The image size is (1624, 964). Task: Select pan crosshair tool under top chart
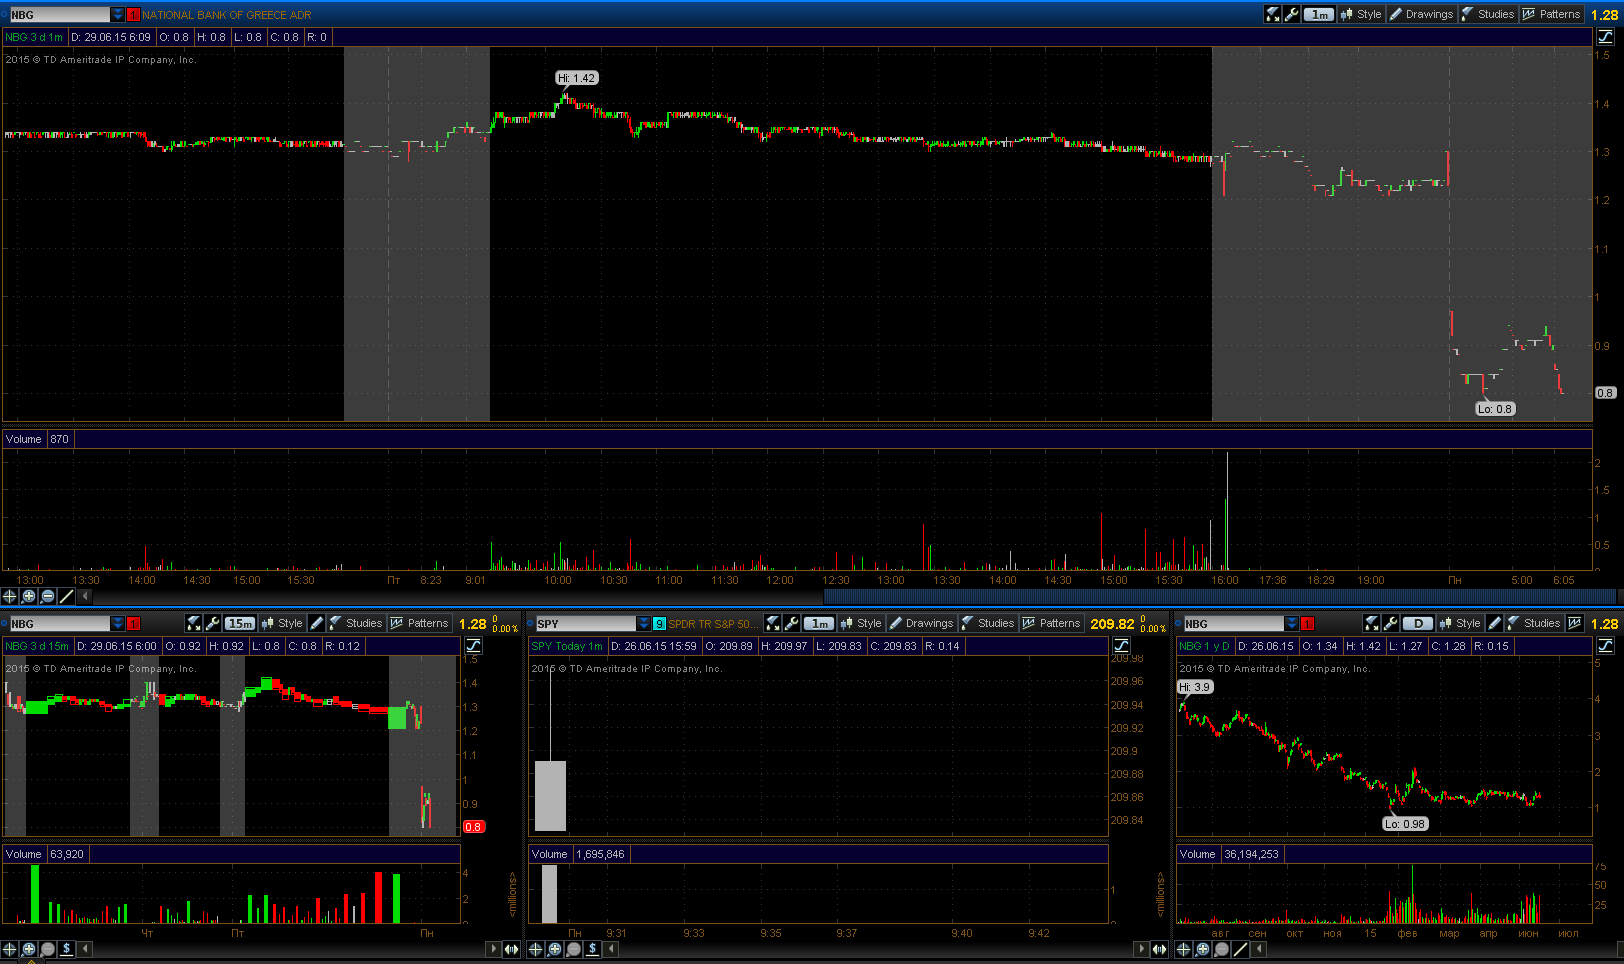(x=10, y=596)
